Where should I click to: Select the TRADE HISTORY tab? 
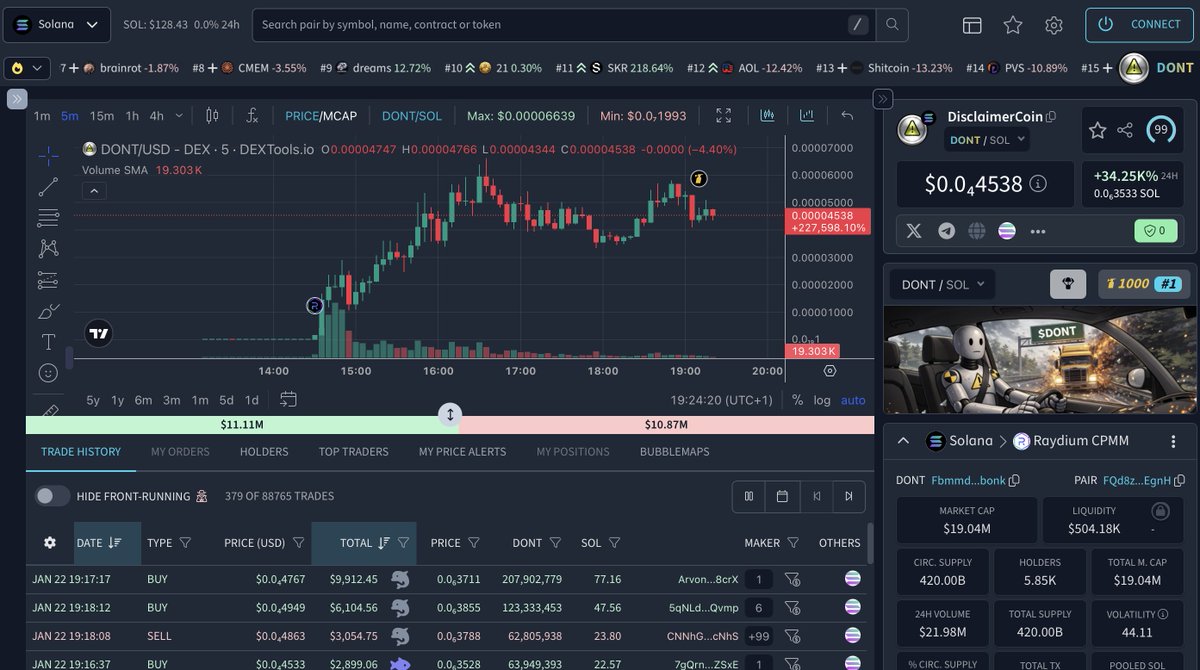[x=81, y=452]
